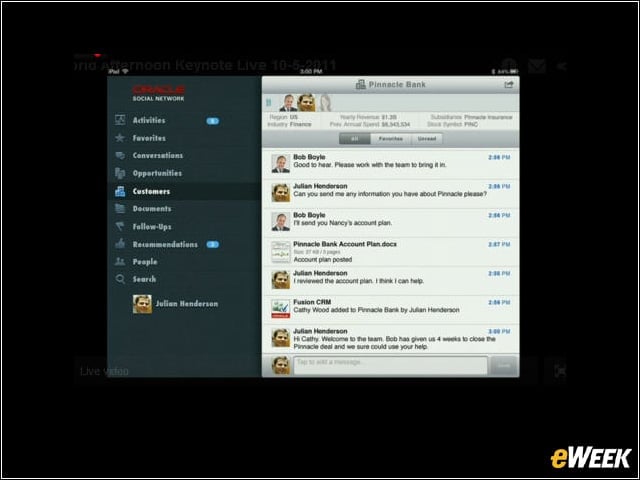Click the fullscreen icon in background player
This screenshot has width=640, height=480.
(560, 371)
